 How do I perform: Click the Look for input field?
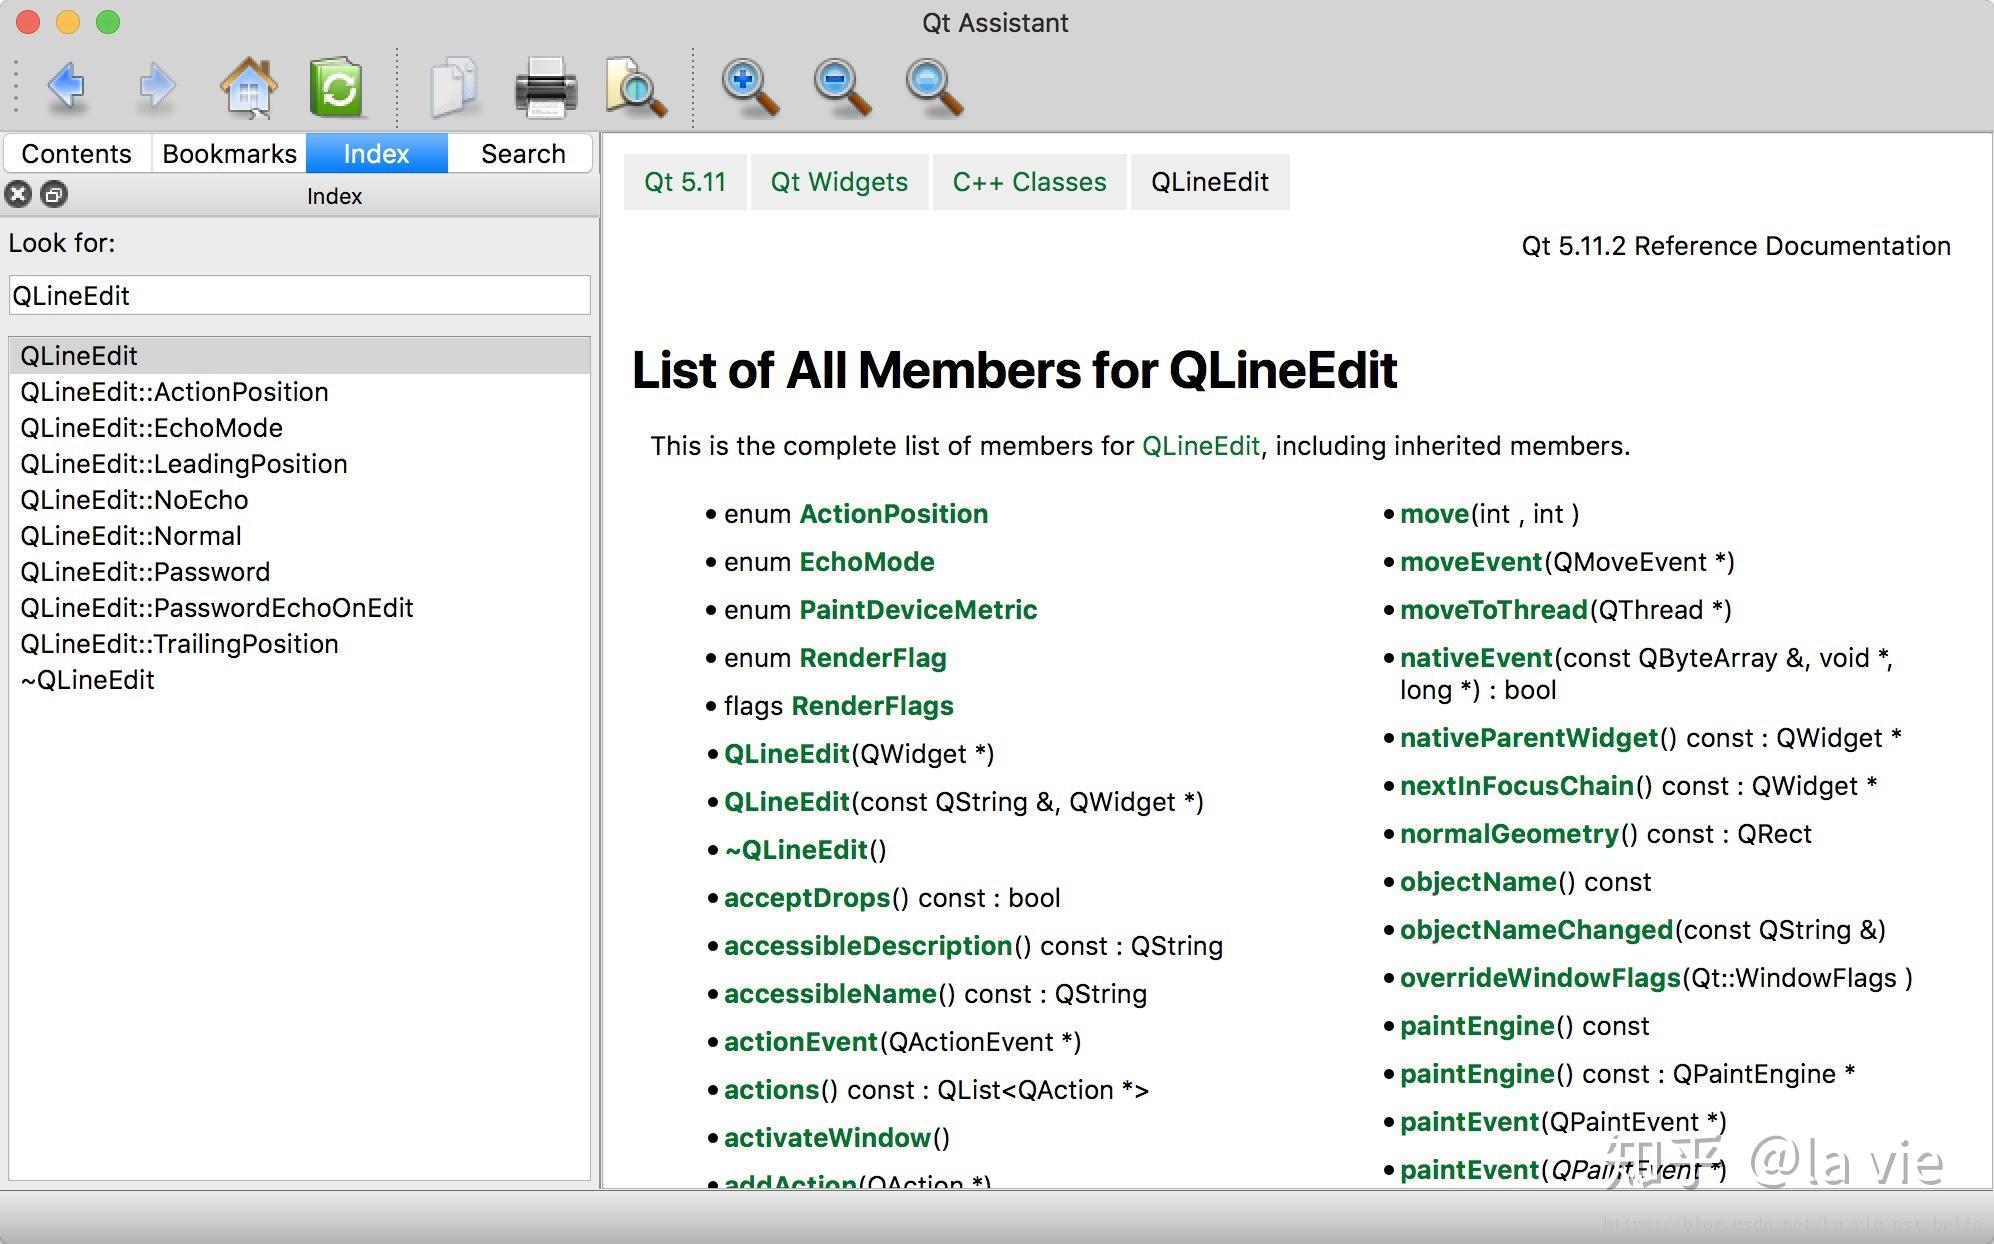299,296
